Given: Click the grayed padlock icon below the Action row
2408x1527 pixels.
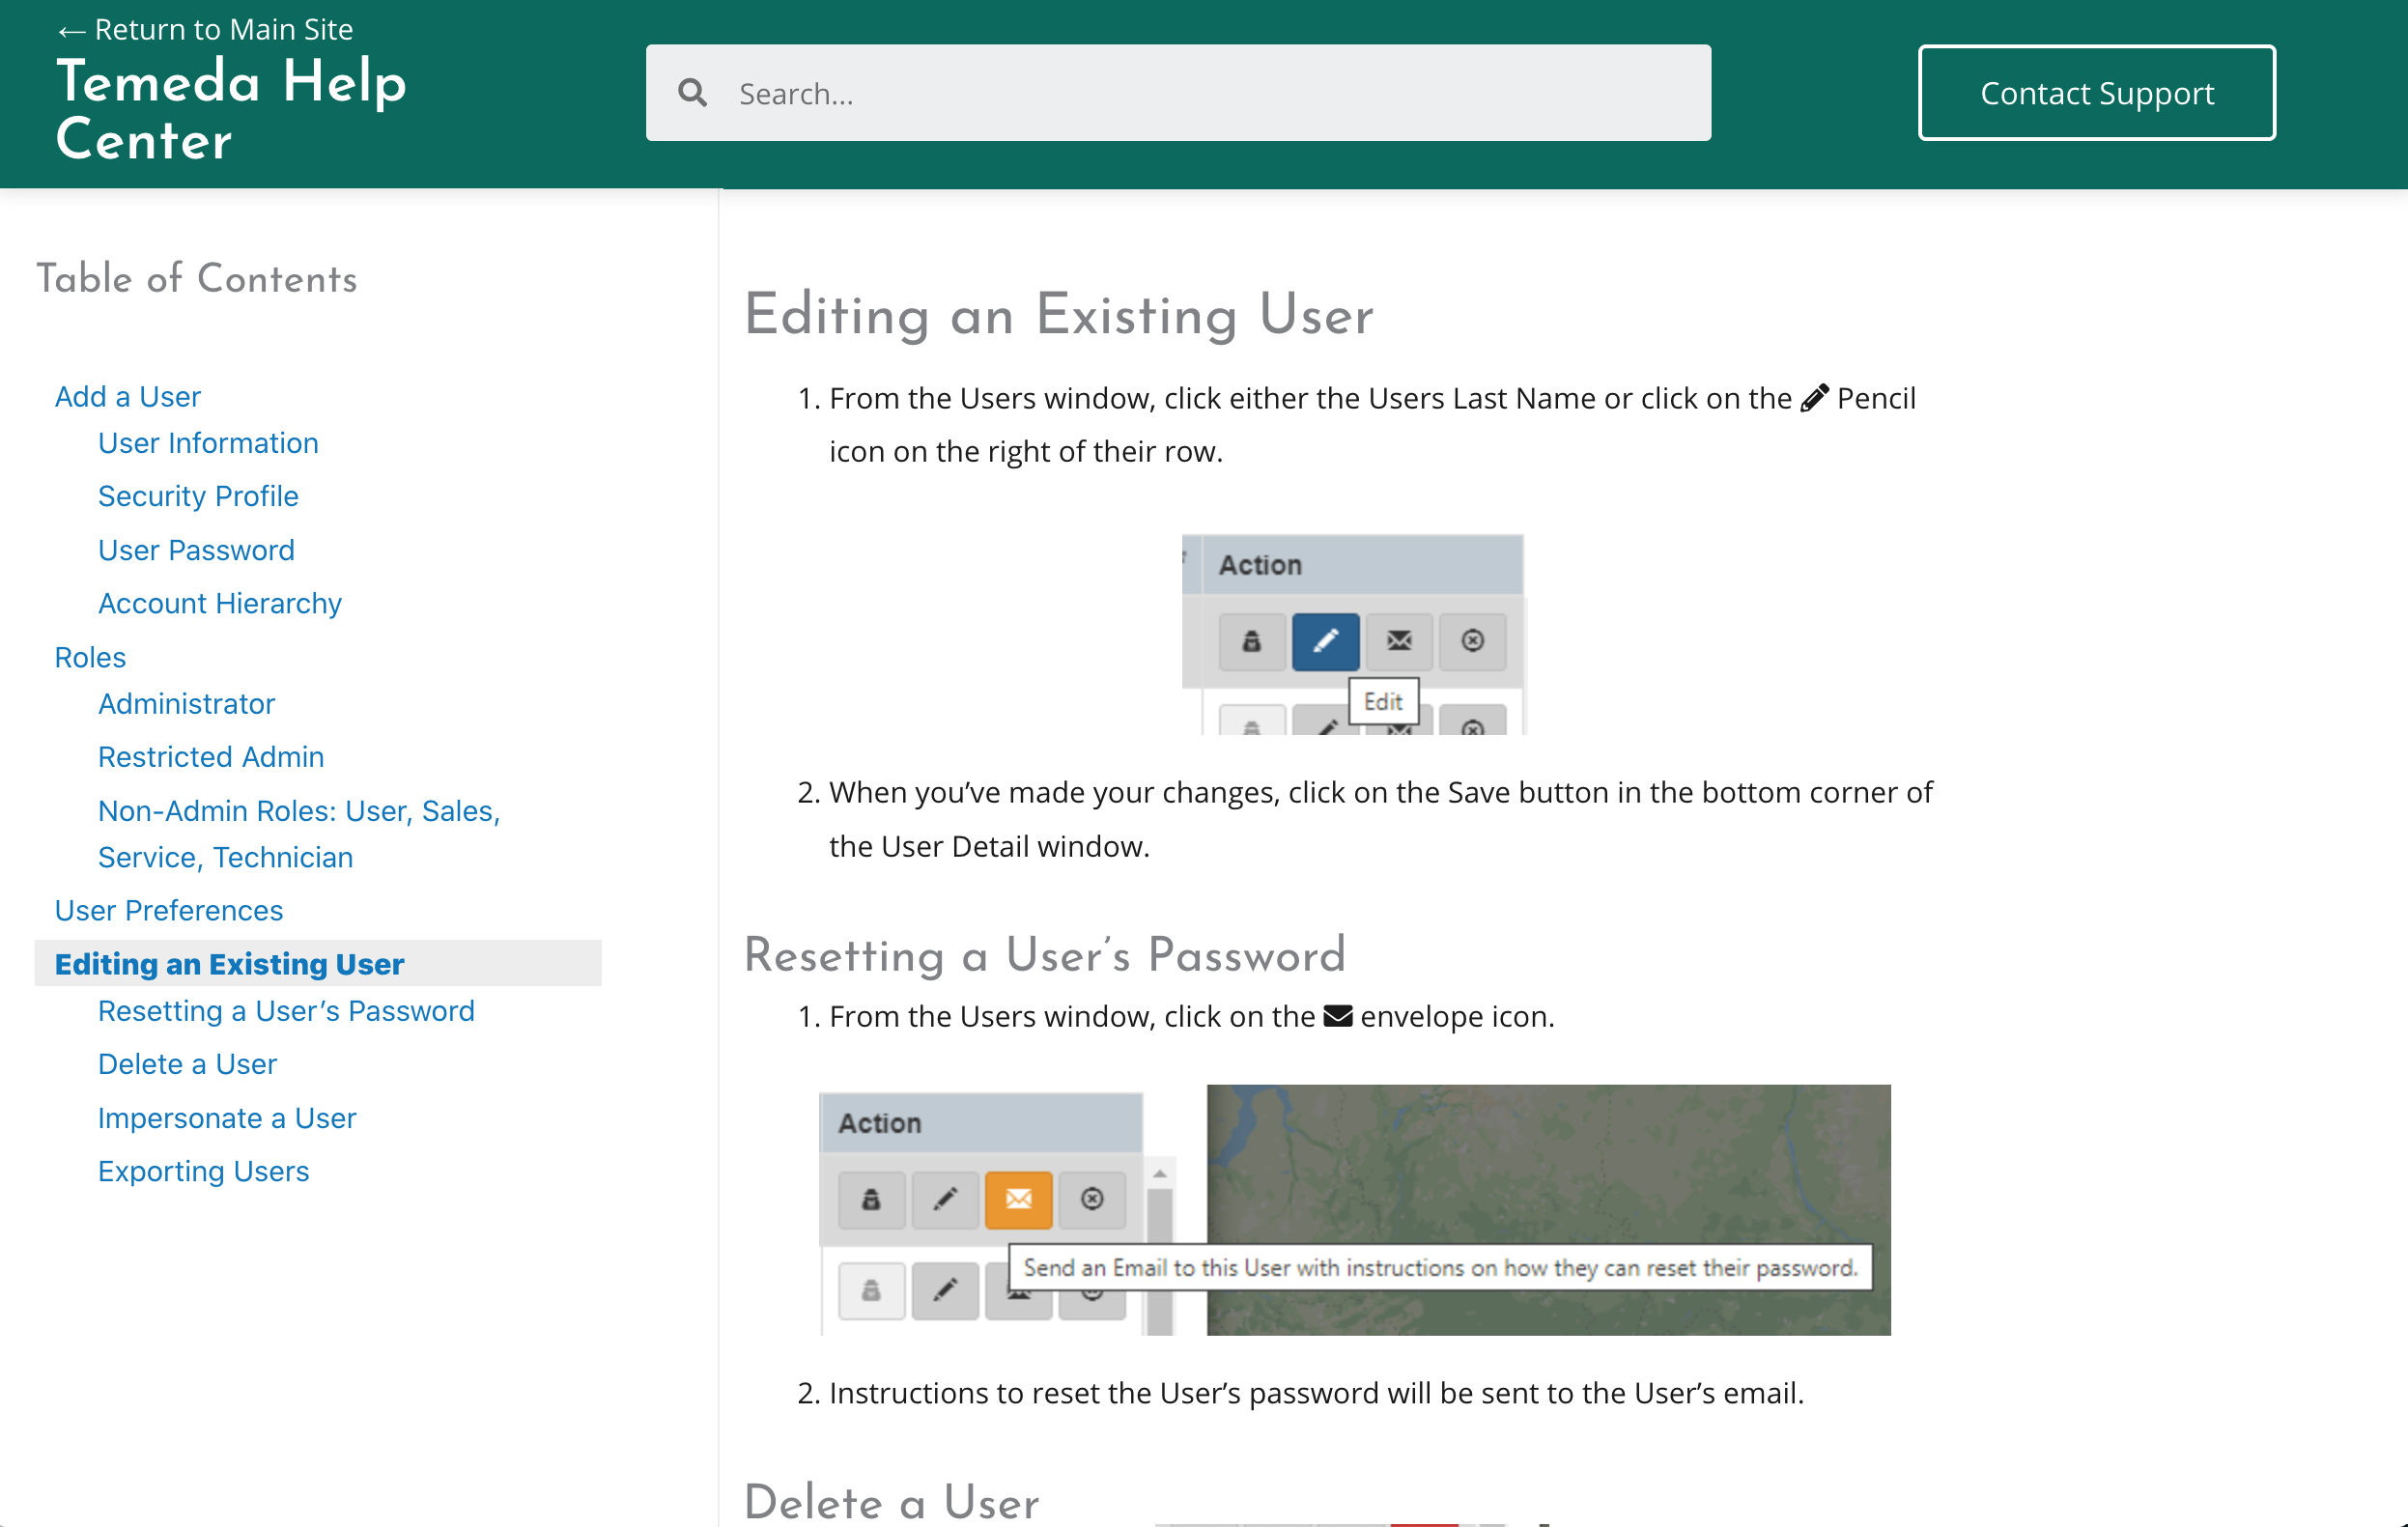Looking at the screenshot, I should pos(870,1291).
